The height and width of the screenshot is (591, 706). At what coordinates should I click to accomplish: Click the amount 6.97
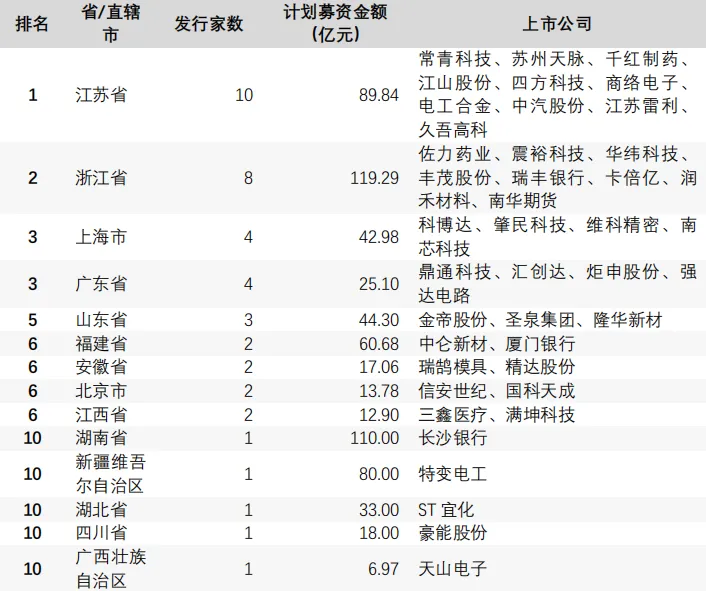coord(383,569)
